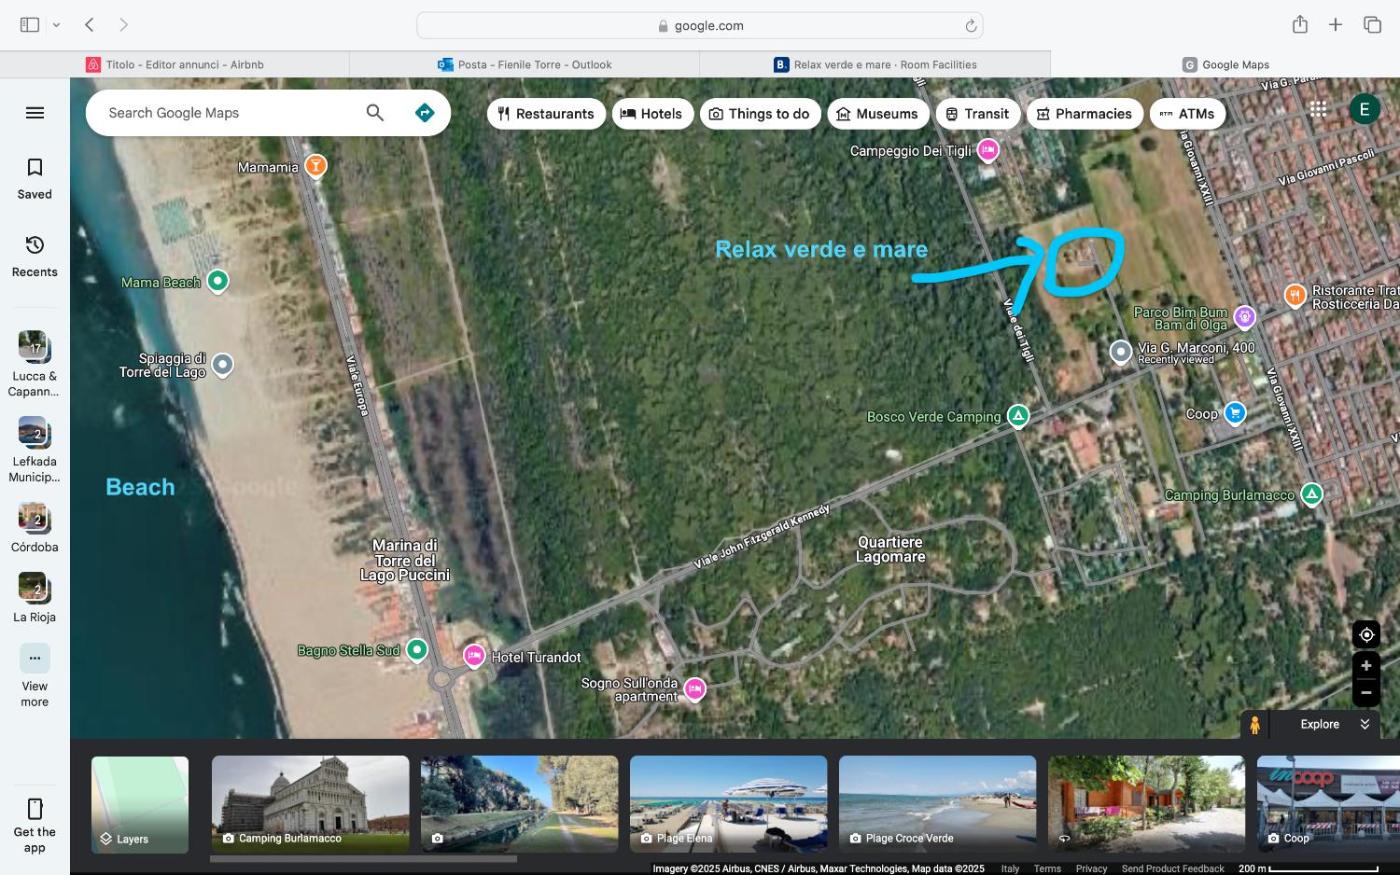Open the Saved places panel

(x=35, y=178)
